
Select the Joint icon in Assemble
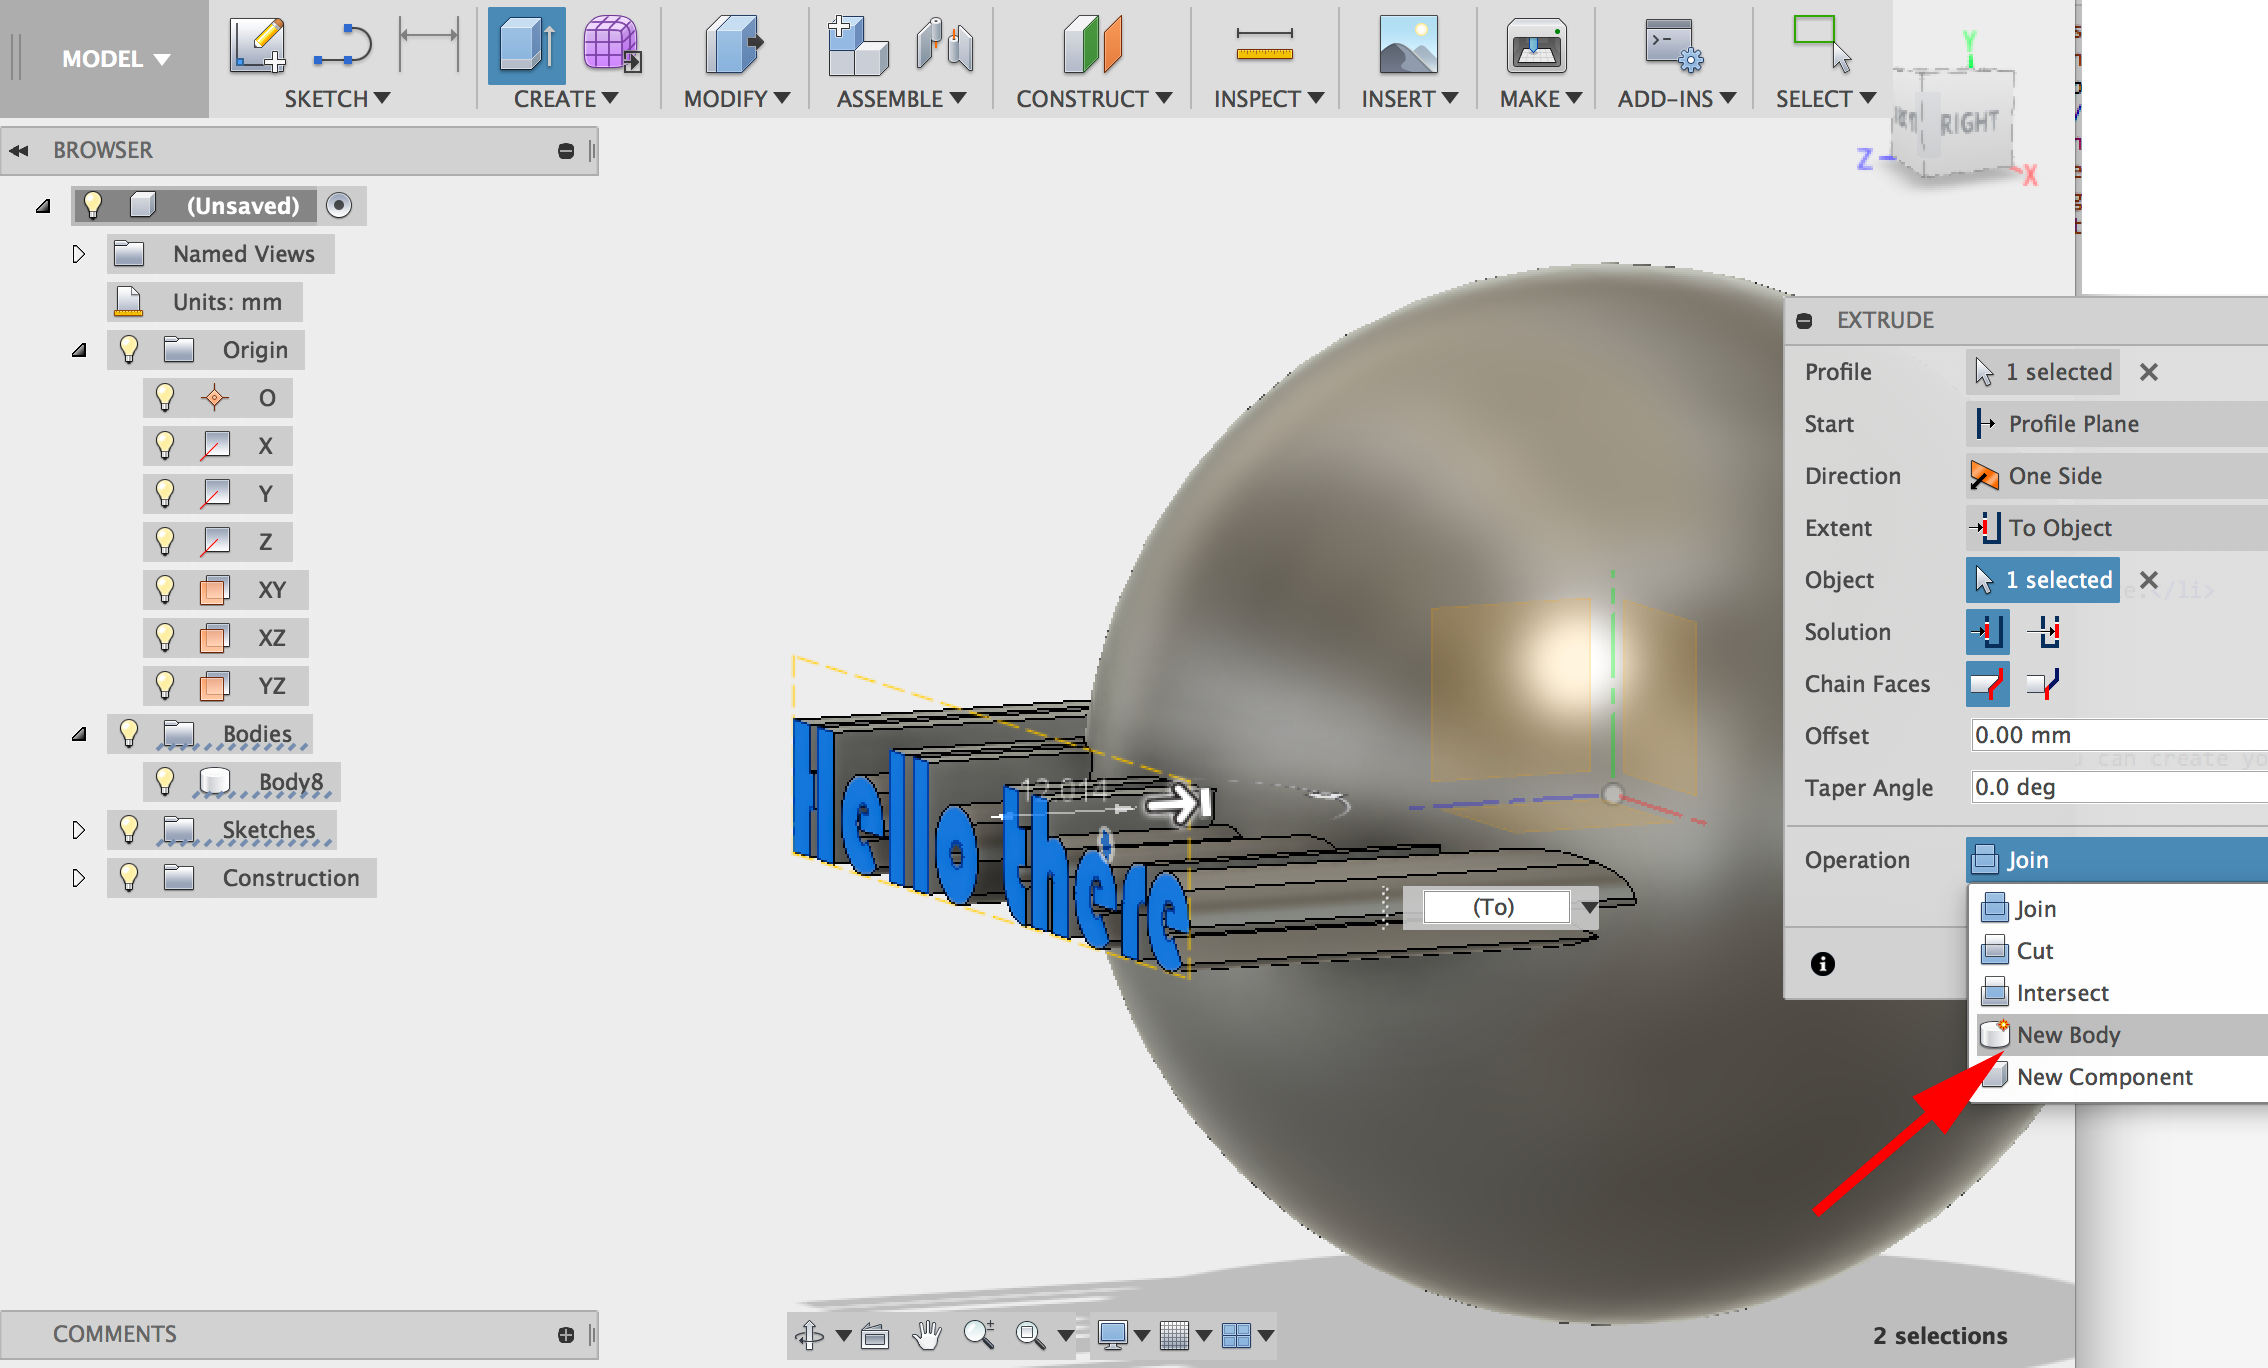[944, 46]
